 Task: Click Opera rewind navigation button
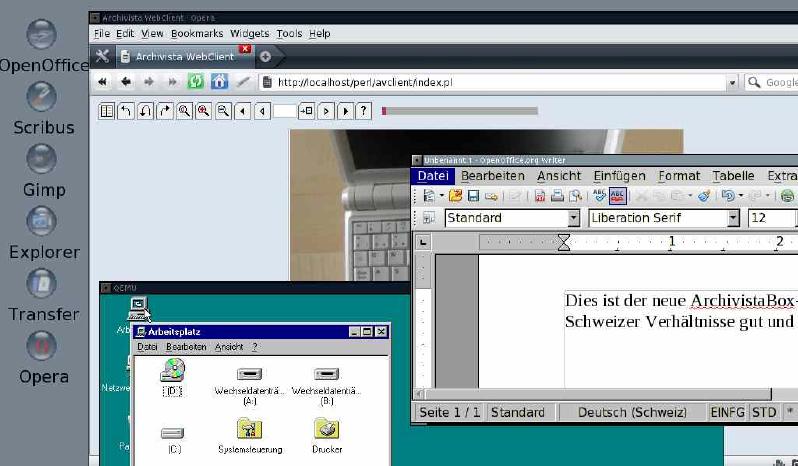[103, 82]
